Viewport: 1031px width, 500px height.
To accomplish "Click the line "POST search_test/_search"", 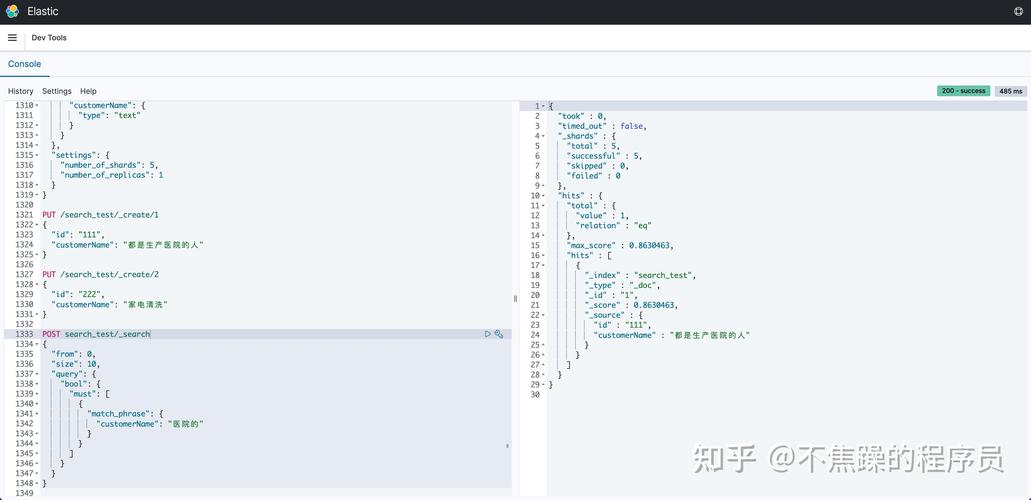I will 96,334.
